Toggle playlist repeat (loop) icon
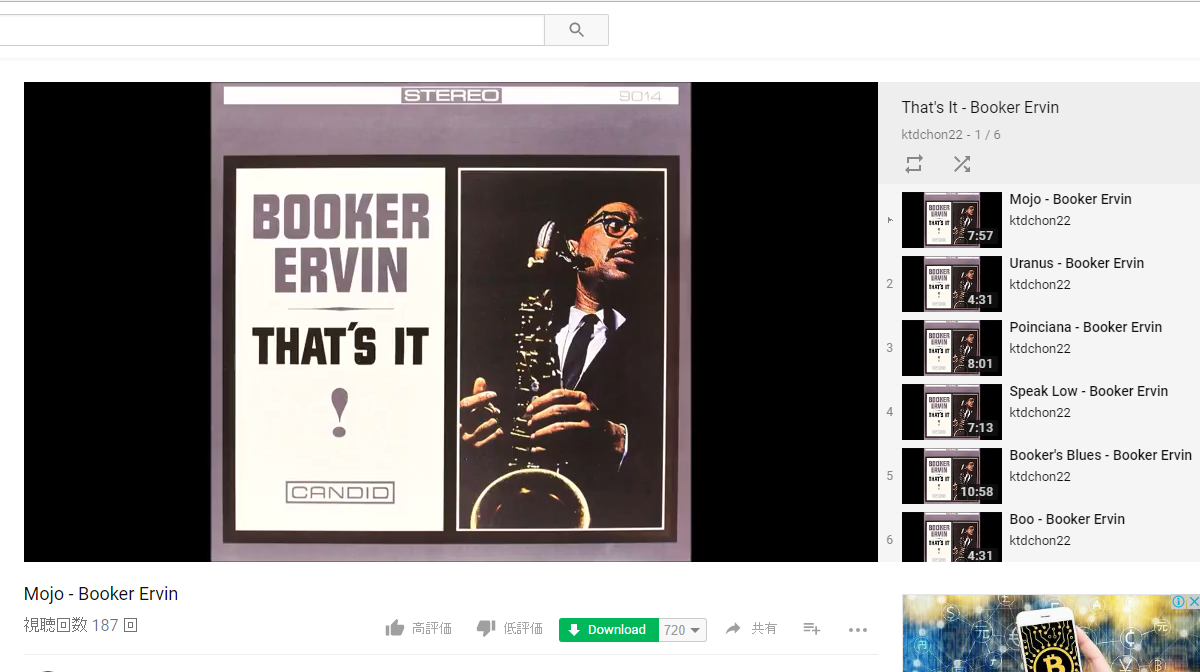Screen dimensions: 1200x672 pyautogui.click(x=914, y=164)
